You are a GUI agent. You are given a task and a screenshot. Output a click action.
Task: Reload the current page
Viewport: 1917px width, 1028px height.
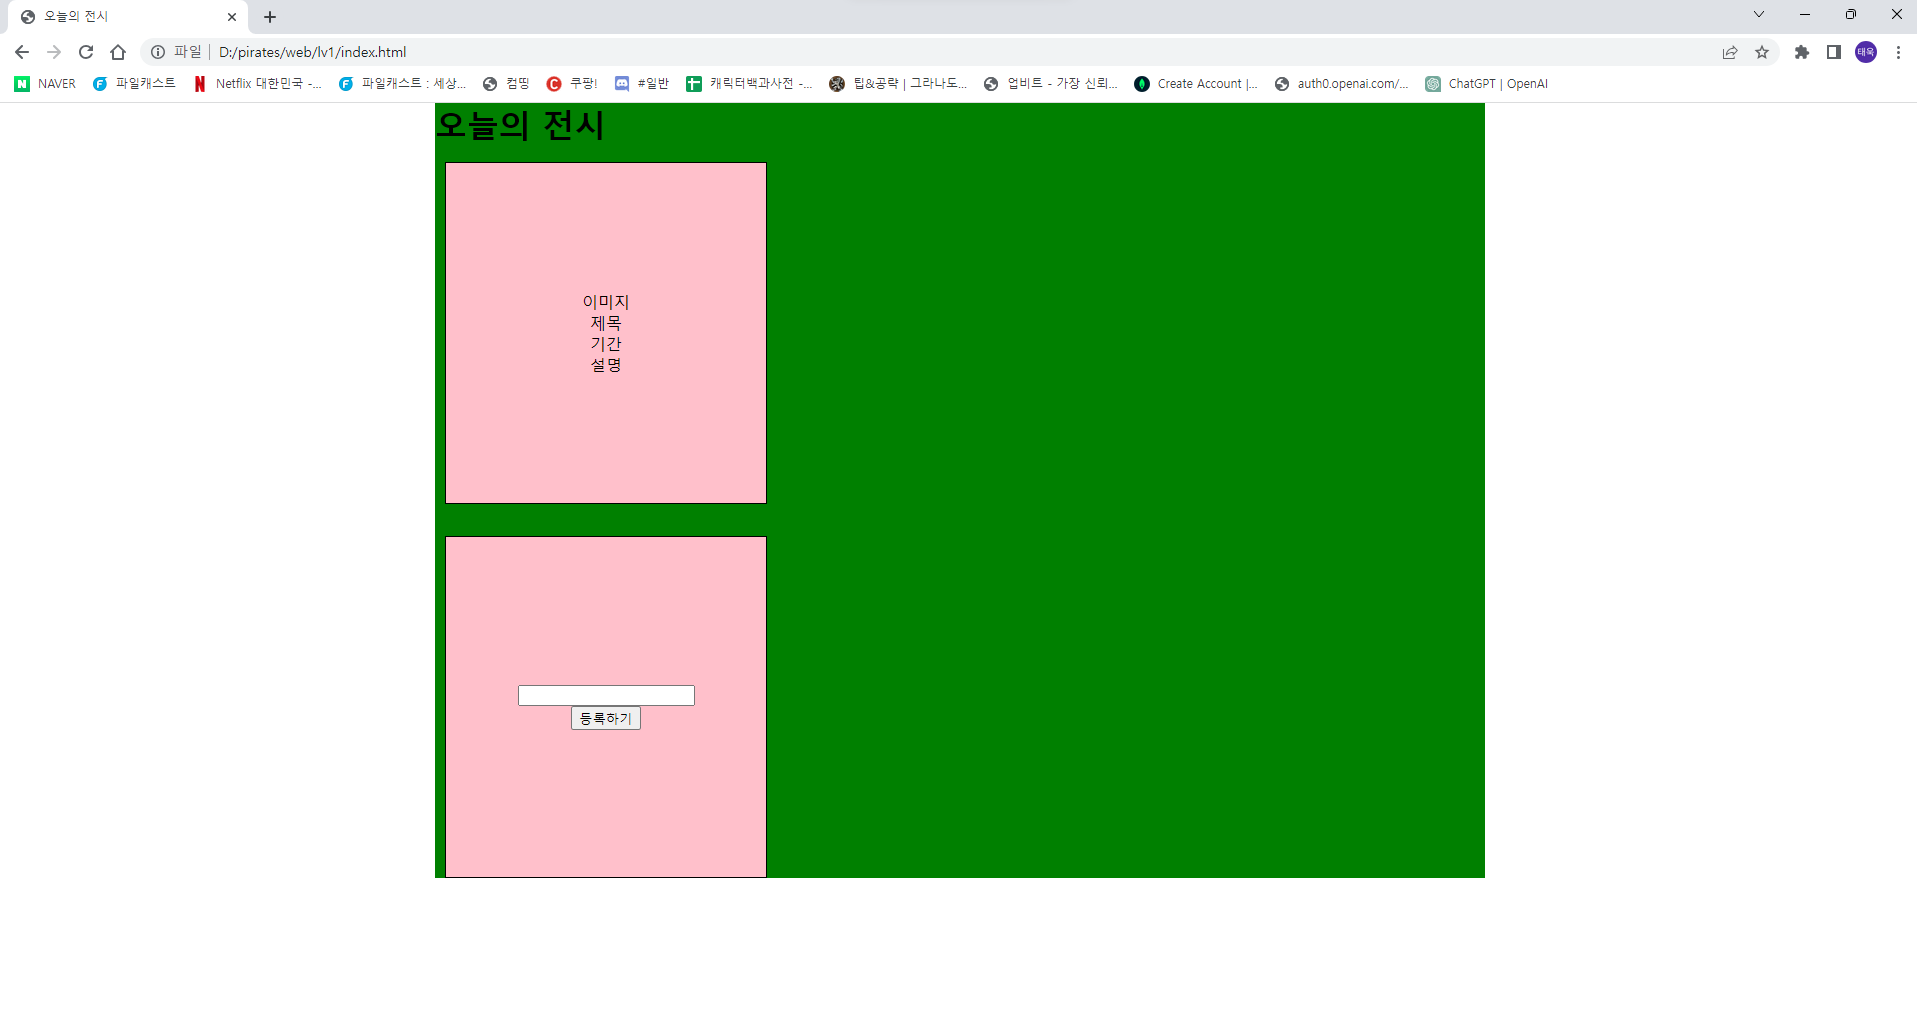click(x=86, y=52)
